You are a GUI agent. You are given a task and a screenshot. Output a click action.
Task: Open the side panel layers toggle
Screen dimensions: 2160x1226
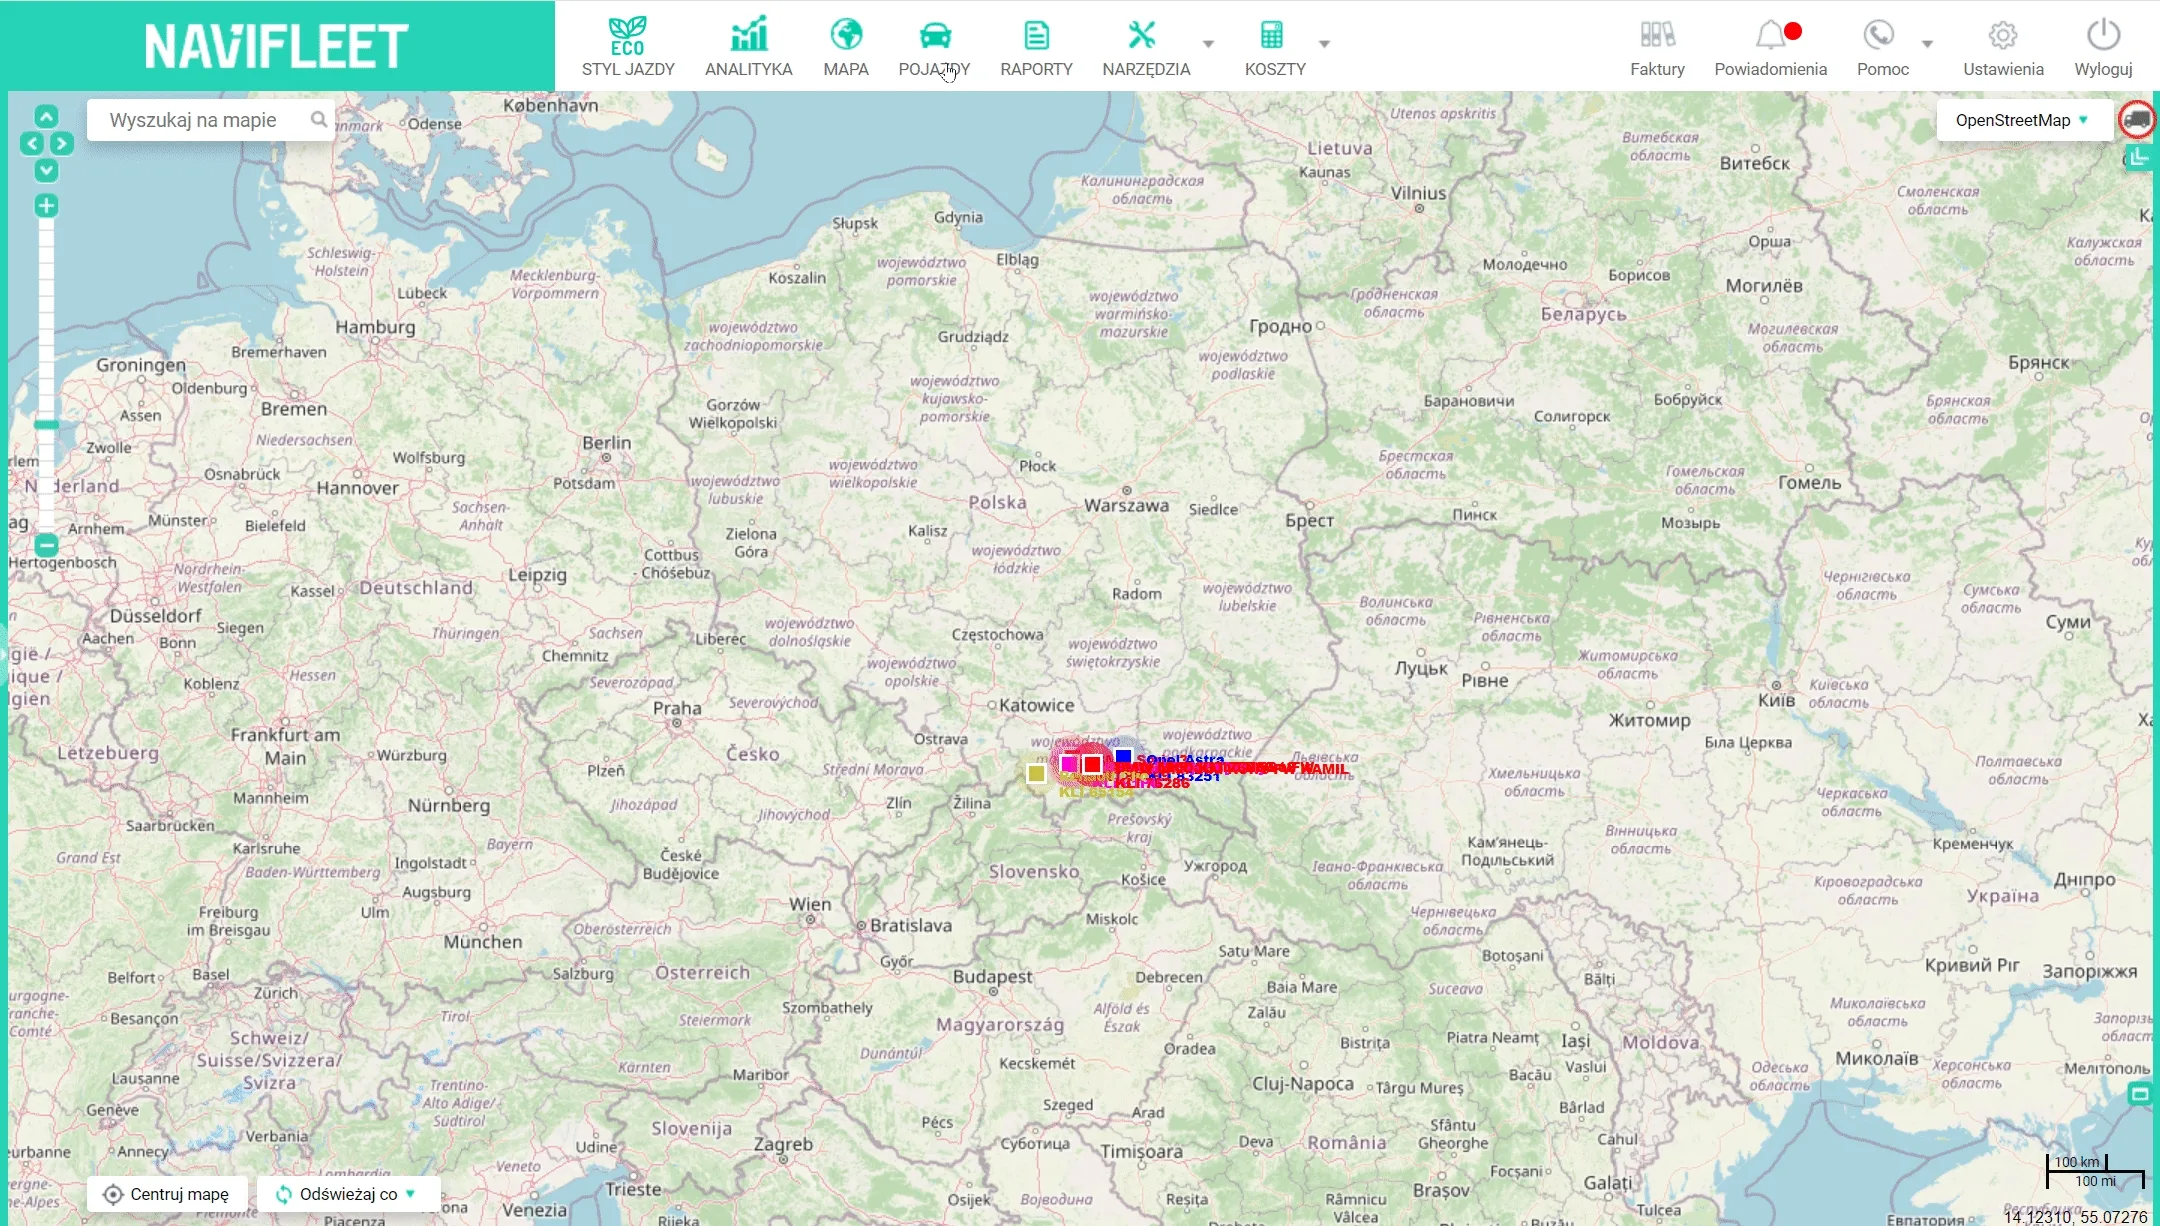click(x=2138, y=157)
